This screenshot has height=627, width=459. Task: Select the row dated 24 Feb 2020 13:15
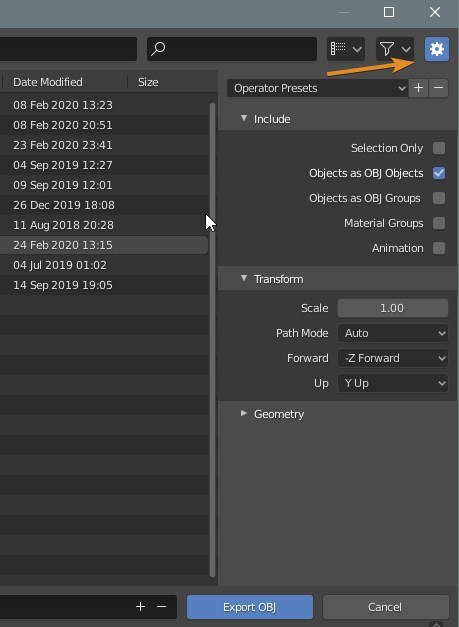pyautogui.click(x=104, y=245)
